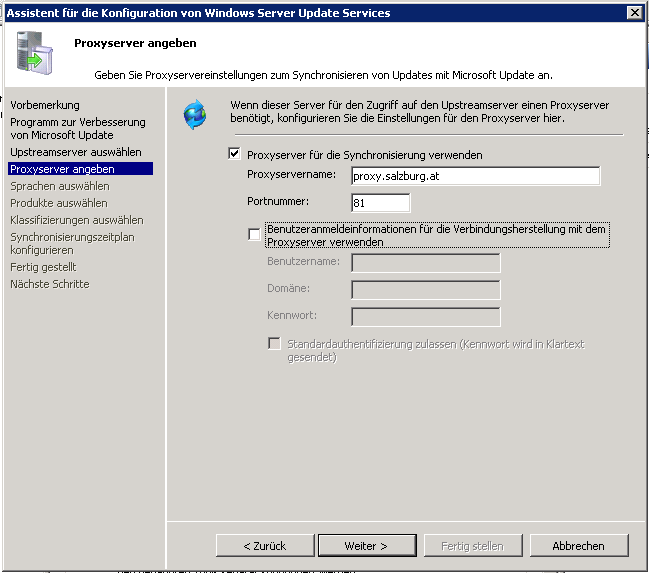This screenshot has width=649, height=573.
Task: Open Synchronisierungszeitplan konfigurieren step
Action: point(72,244)
